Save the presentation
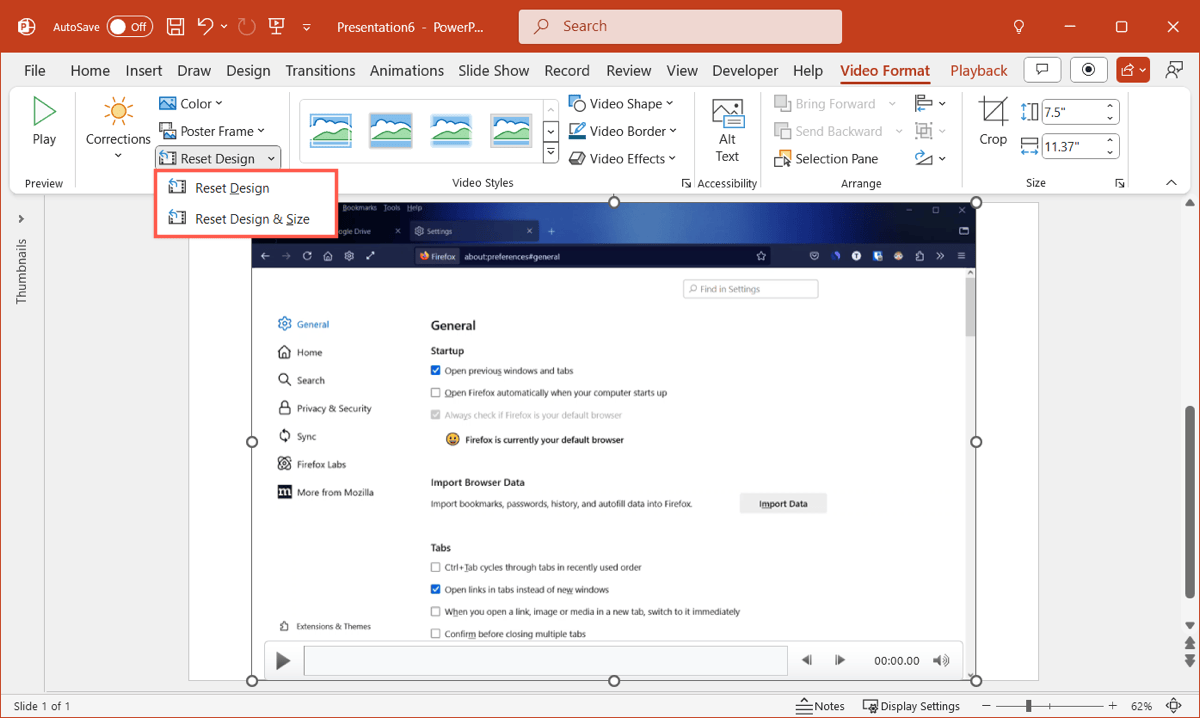 (175, 27)
